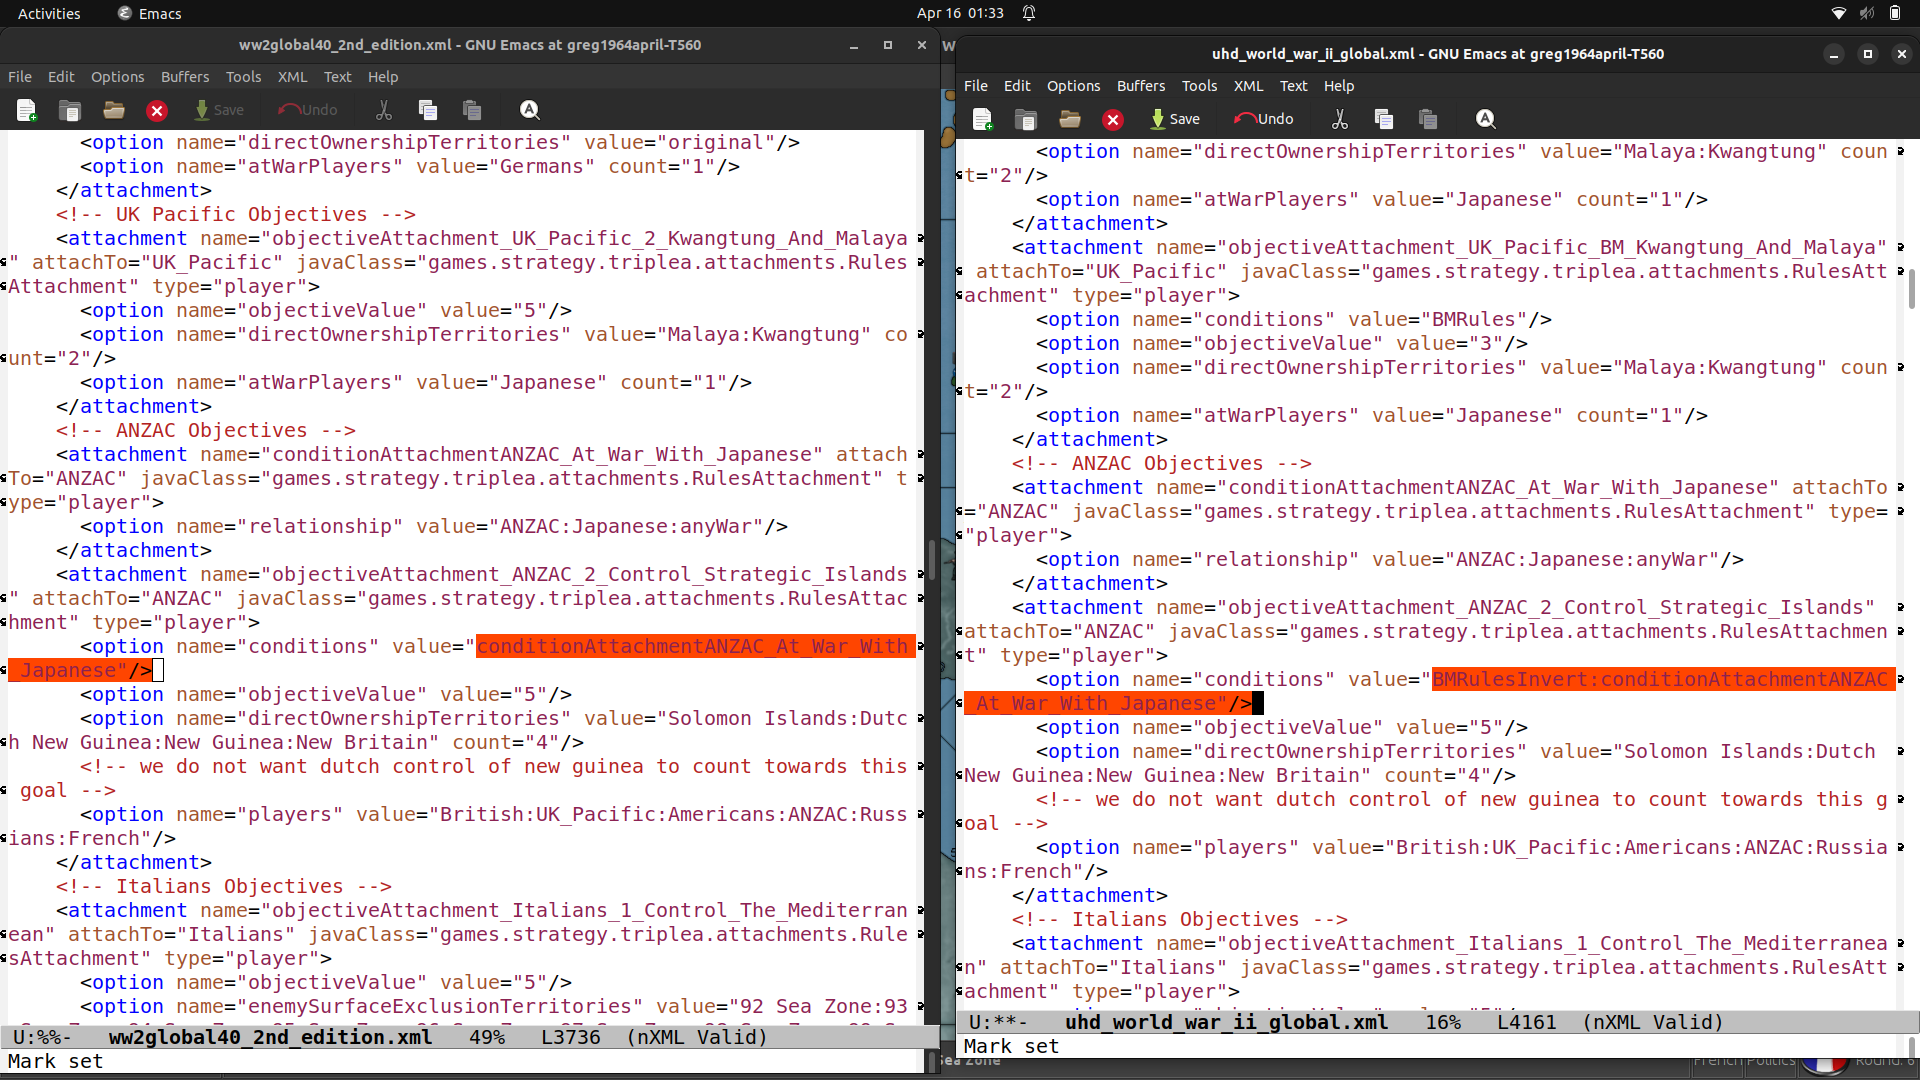The image size is (1920, 1080).
Task: Click New File icon in left Emacs window
Action: [x=27, y=110]
